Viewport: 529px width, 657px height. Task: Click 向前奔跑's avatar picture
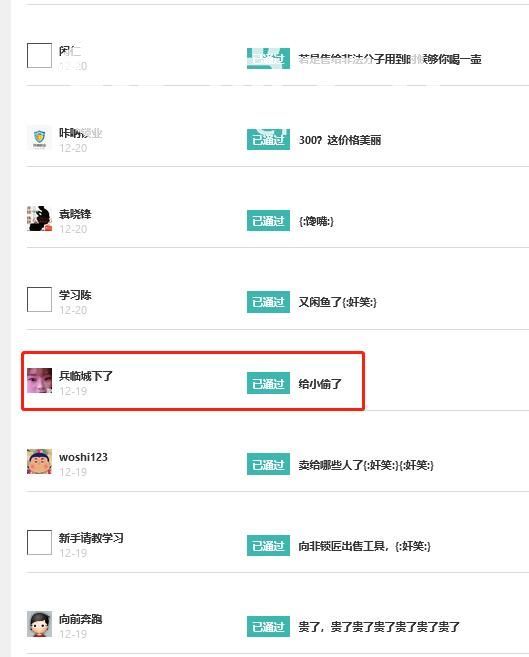point(39,624)
